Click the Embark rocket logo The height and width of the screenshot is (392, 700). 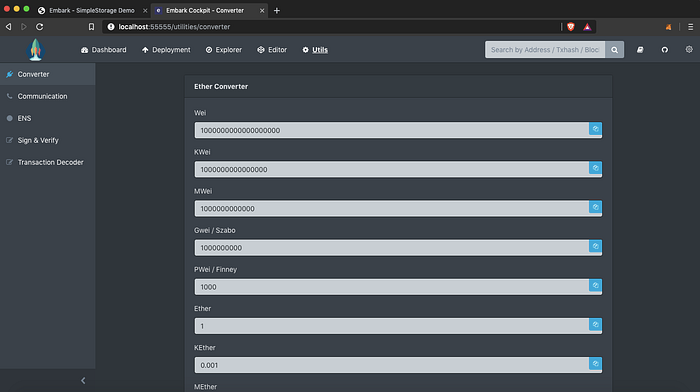tap(35, 50)
